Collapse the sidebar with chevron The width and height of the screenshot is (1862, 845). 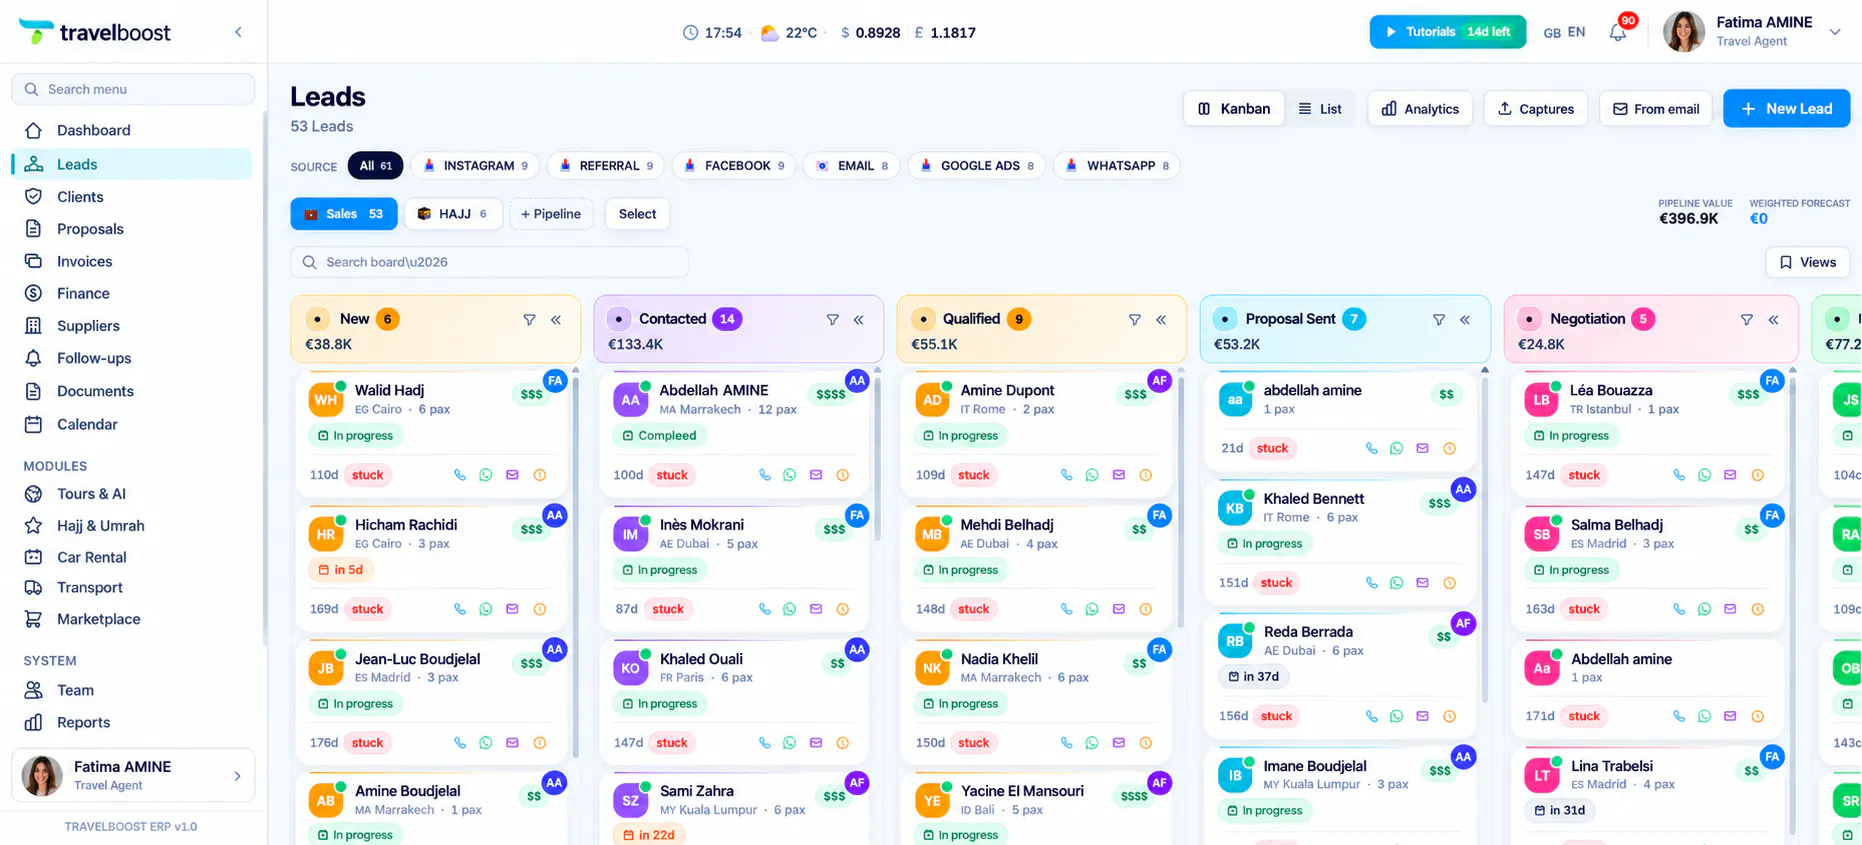click(x=238, y=32)
